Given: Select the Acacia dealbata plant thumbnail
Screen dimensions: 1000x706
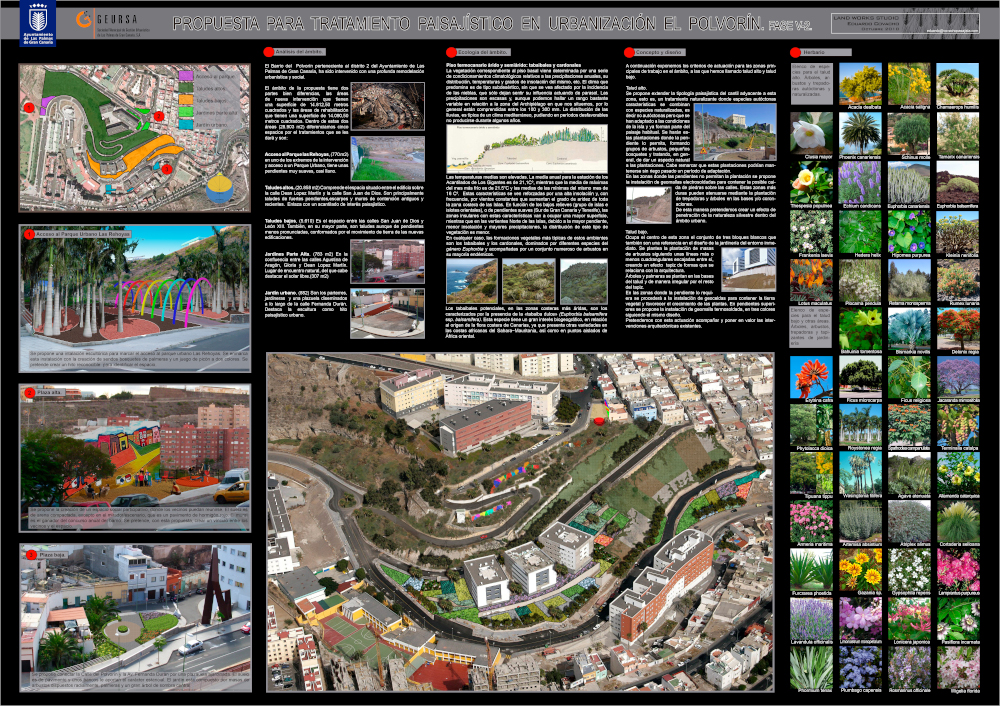Looking at the screenshot, I should [x=860, y=84].
